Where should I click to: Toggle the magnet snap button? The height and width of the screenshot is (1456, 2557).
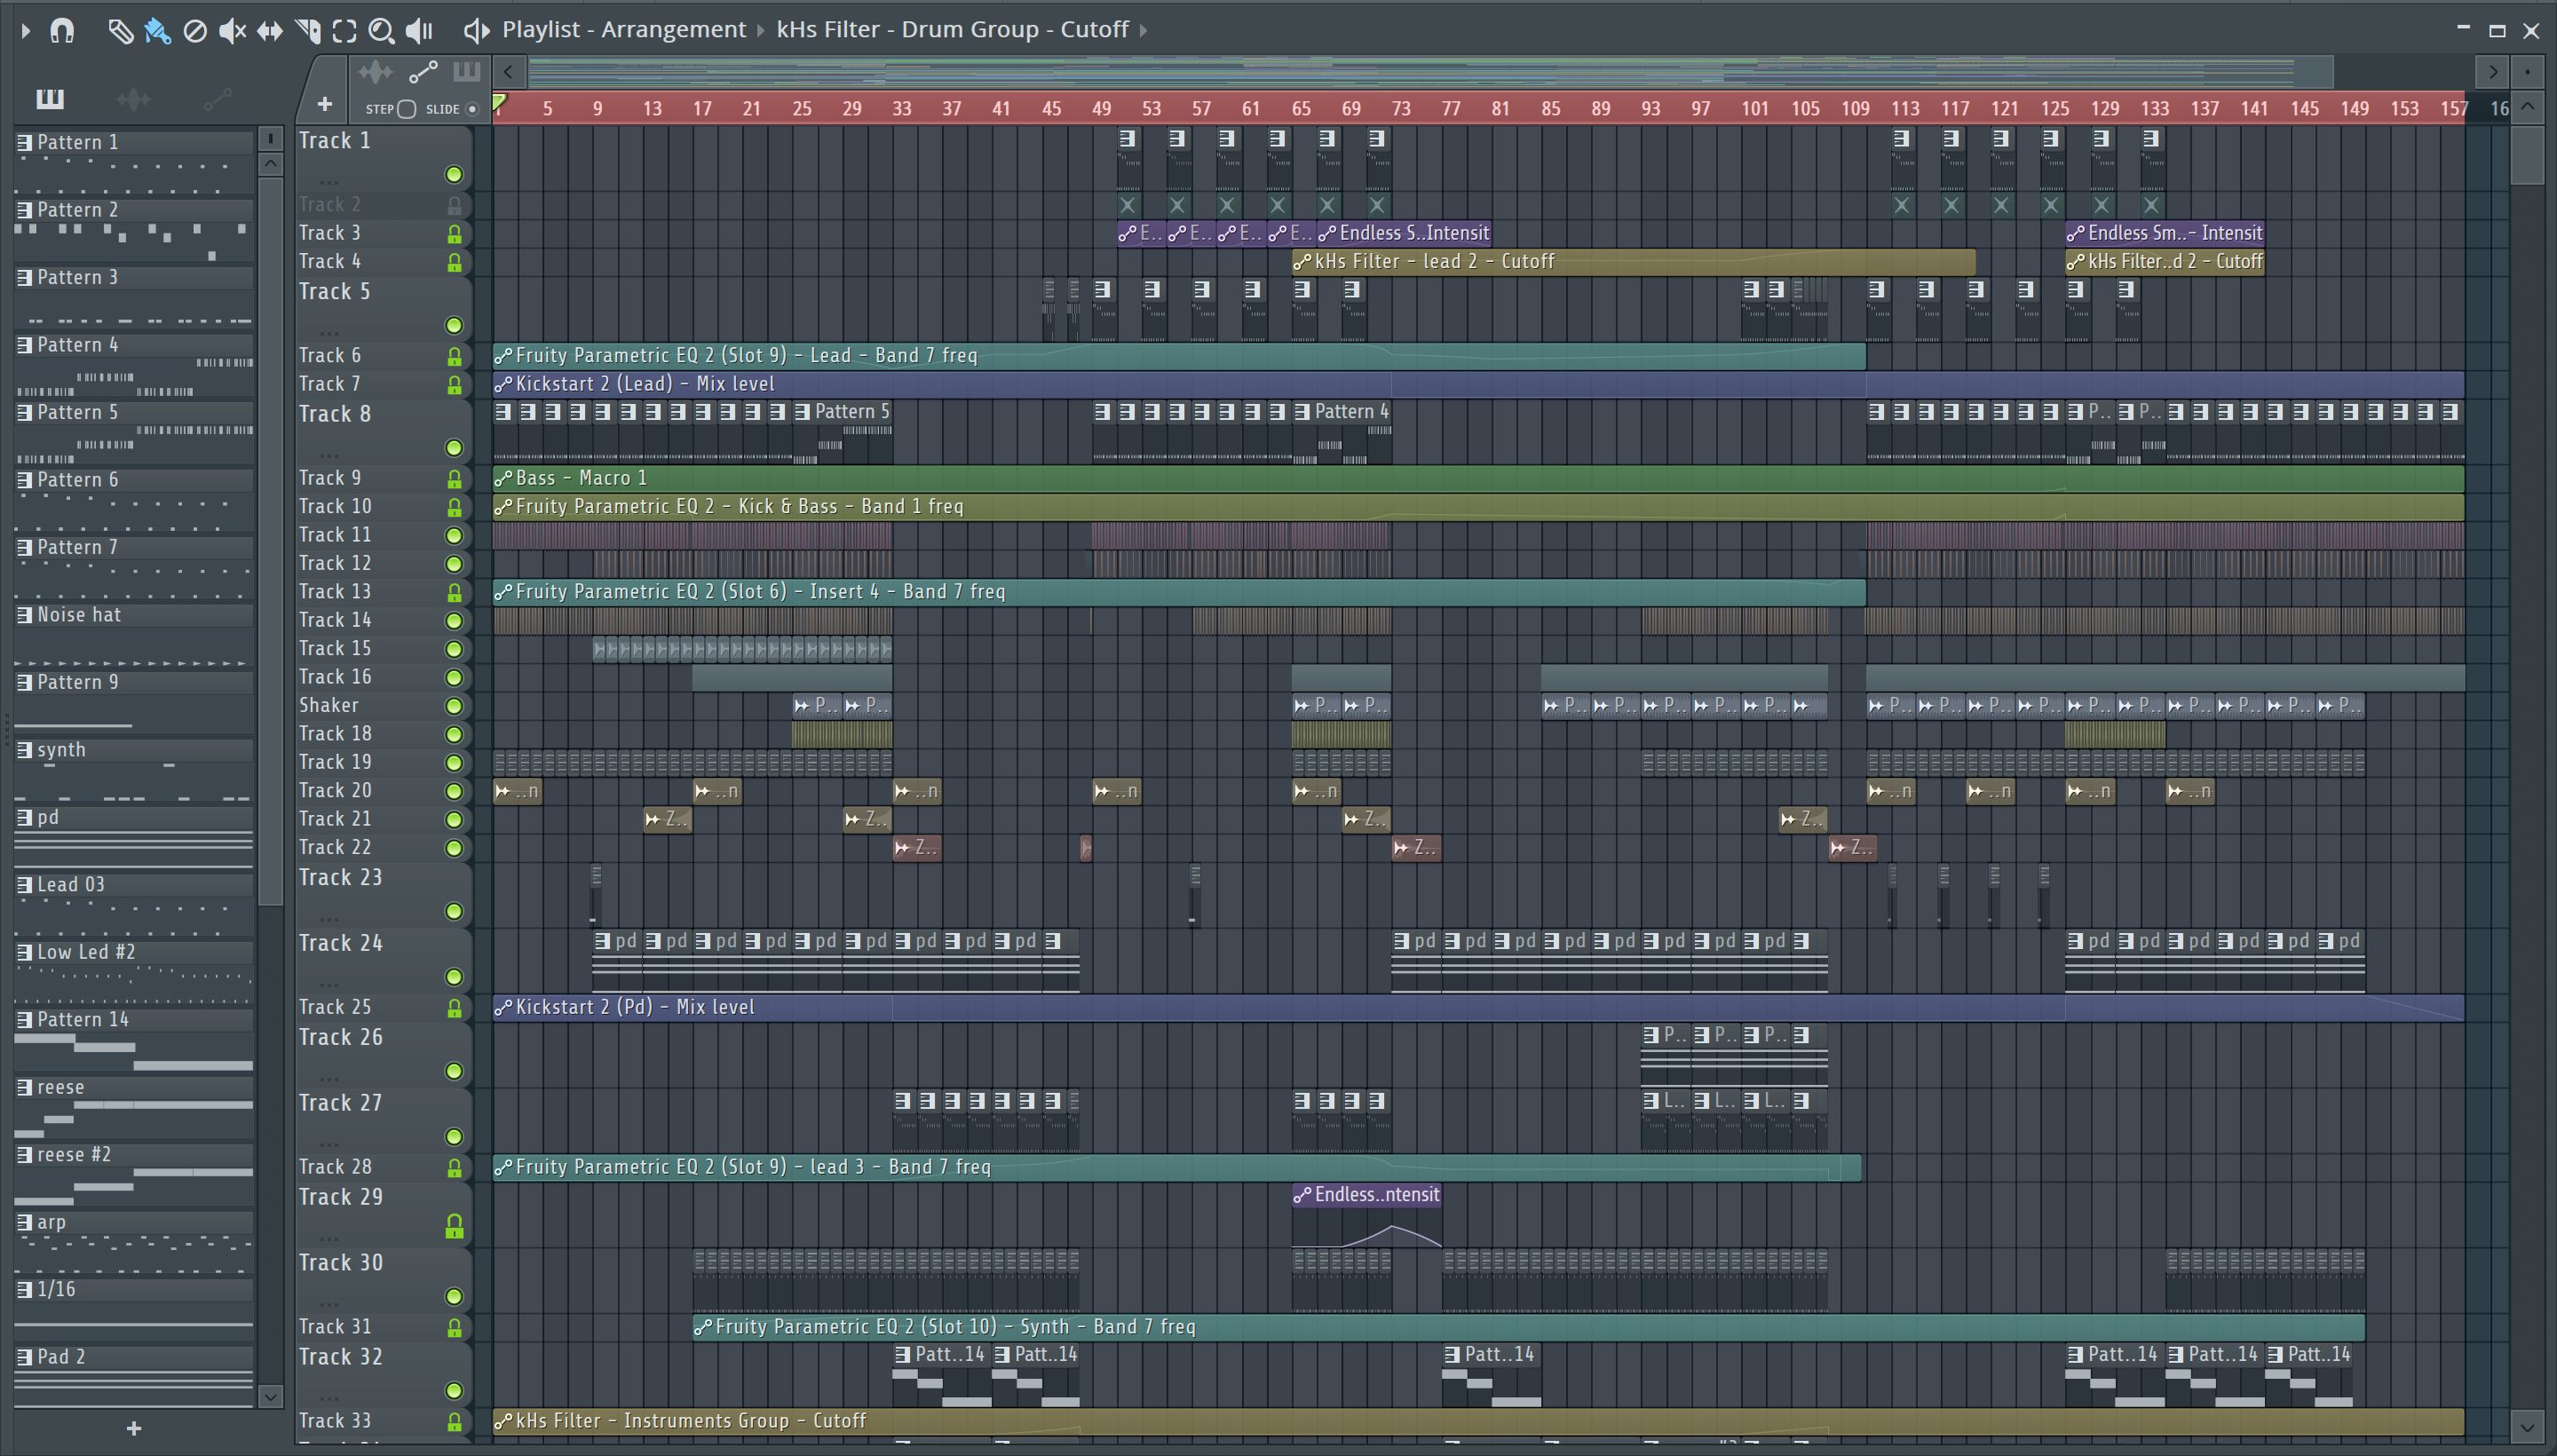[x=62, y=31]
